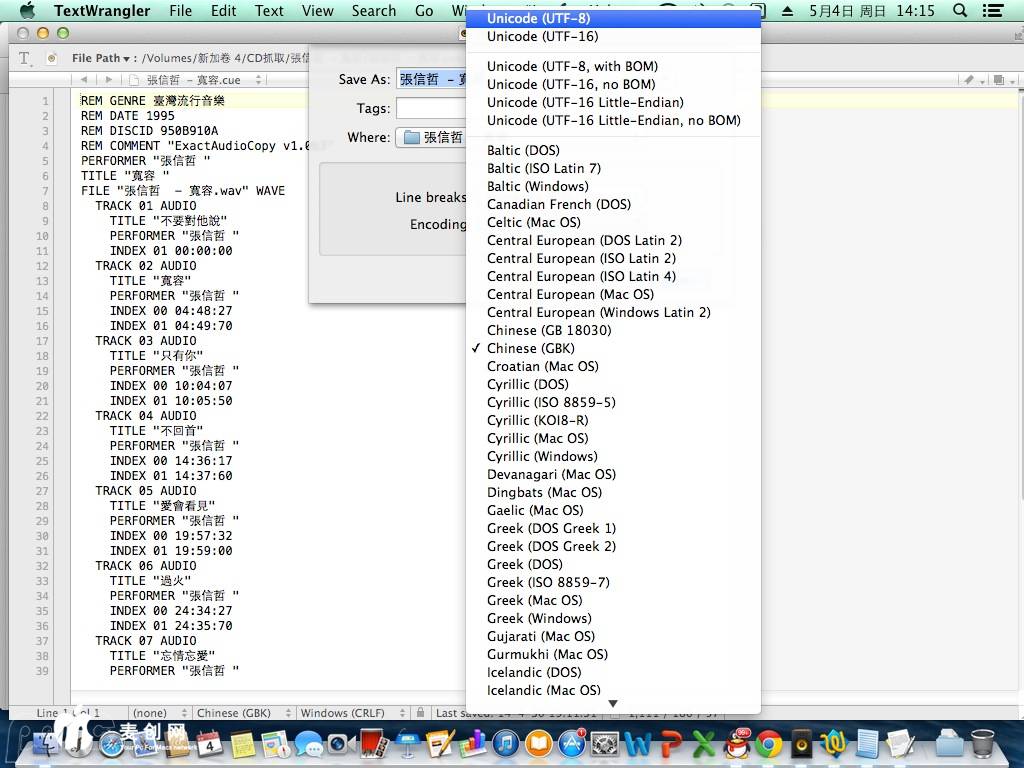Click the eject icon in menu bar
1024x768 pixels.
[787, 11]
